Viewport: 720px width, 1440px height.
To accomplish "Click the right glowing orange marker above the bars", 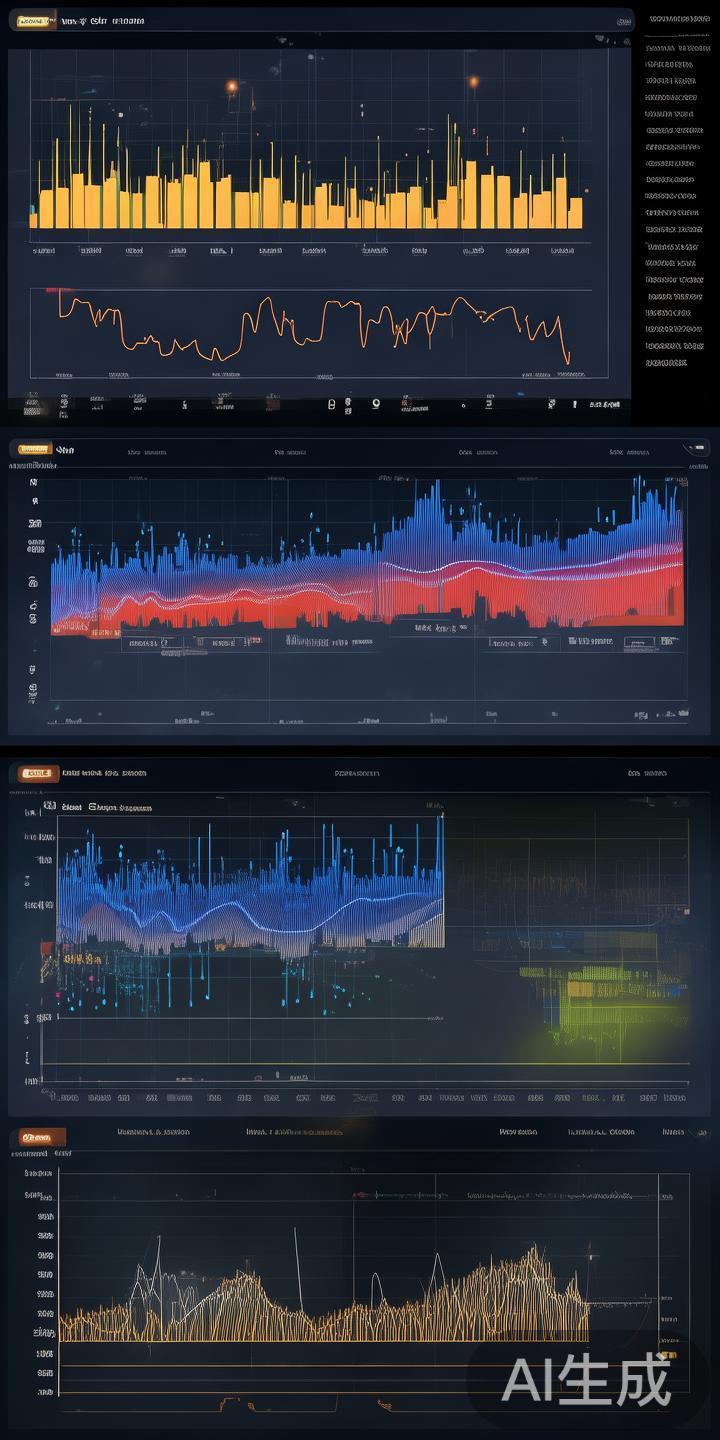I will point(474,81).
